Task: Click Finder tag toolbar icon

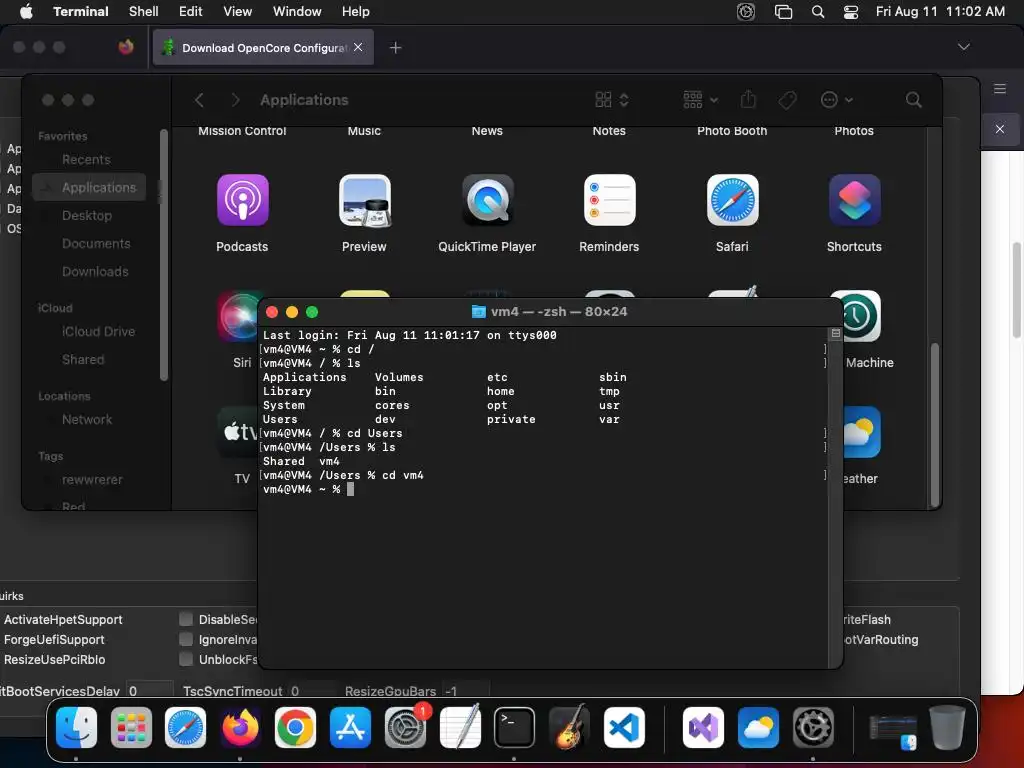Action: (788, 100)
